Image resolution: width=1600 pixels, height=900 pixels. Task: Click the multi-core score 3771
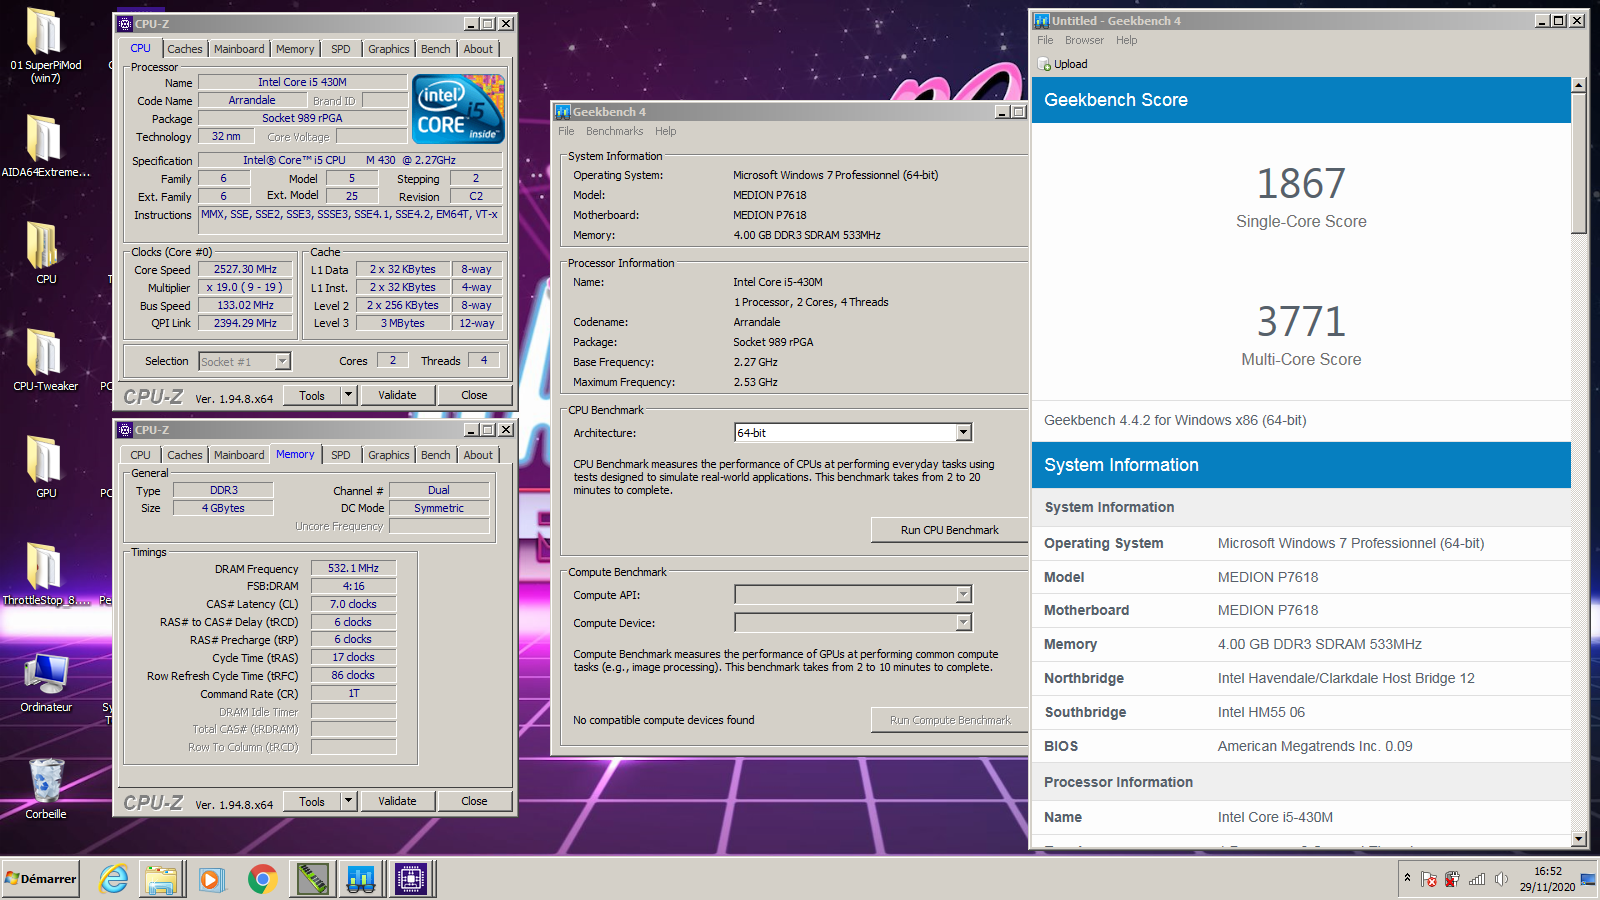[1301, 322]
